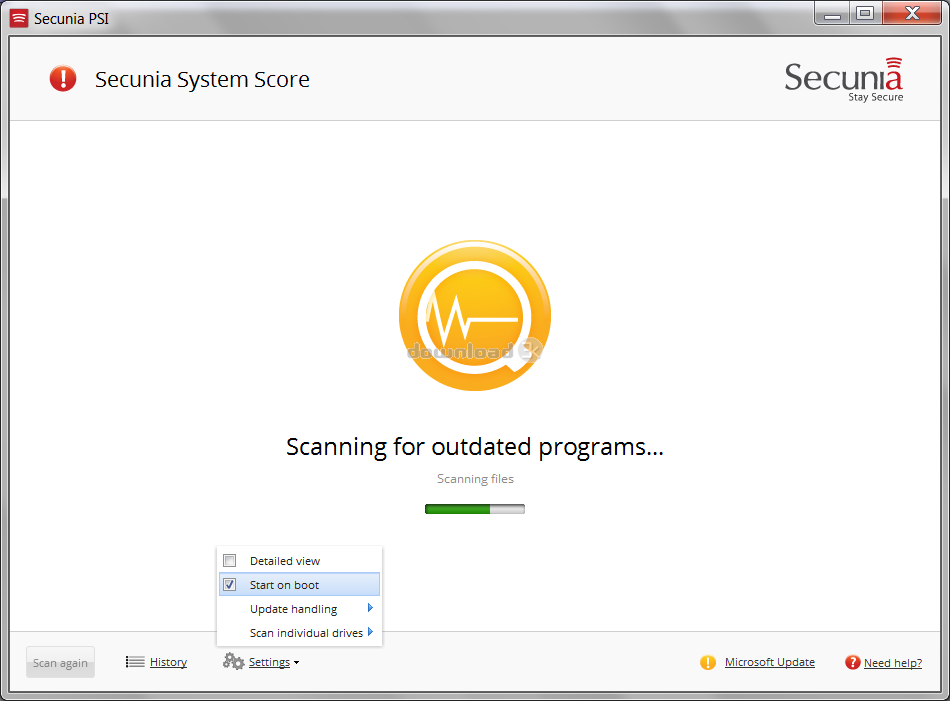Click the red question mark help icon
The width and height of the screenshot is (950, 701).
(852, 662)
